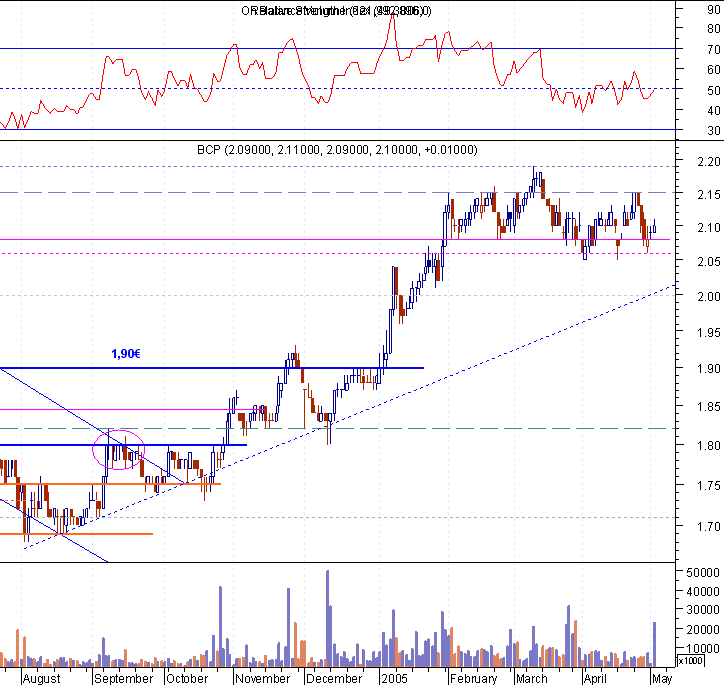Click the April label on time axis
This screenshot has width=724, height=685.
click(x=595, y=679)
